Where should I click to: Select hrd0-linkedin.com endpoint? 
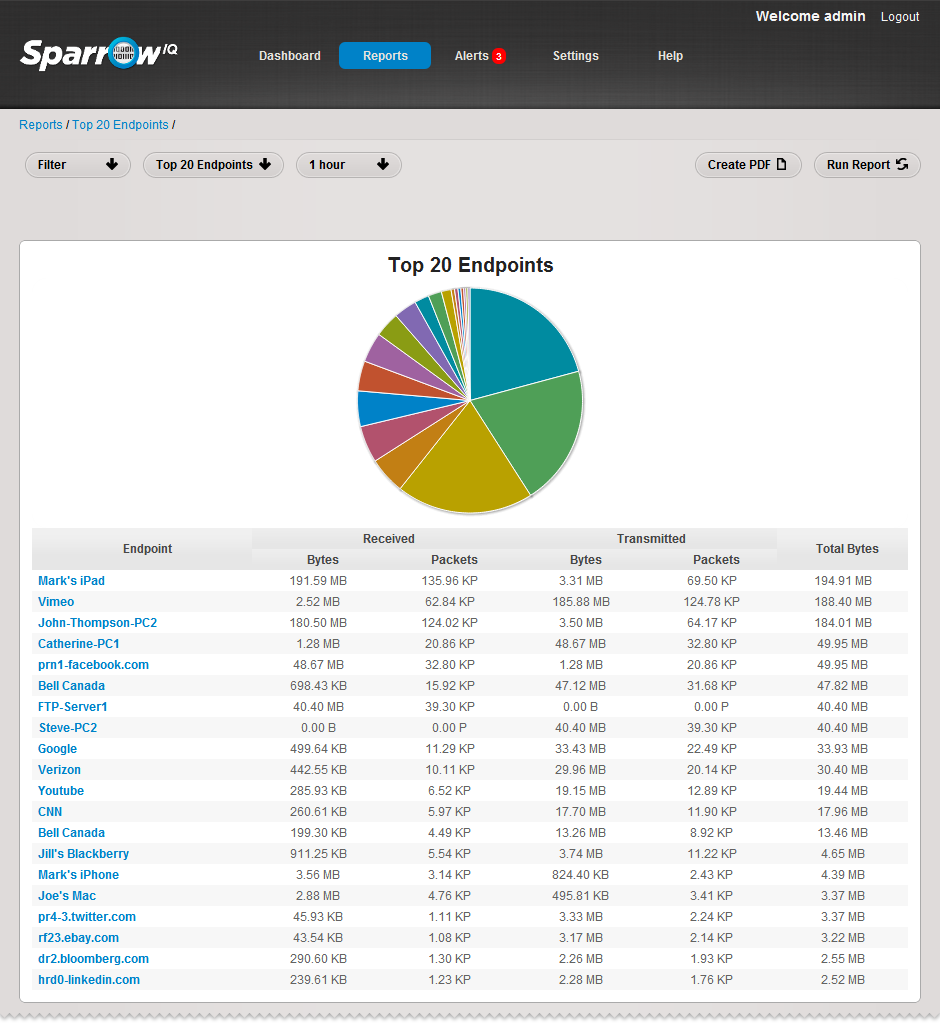[x=89, y=980]
